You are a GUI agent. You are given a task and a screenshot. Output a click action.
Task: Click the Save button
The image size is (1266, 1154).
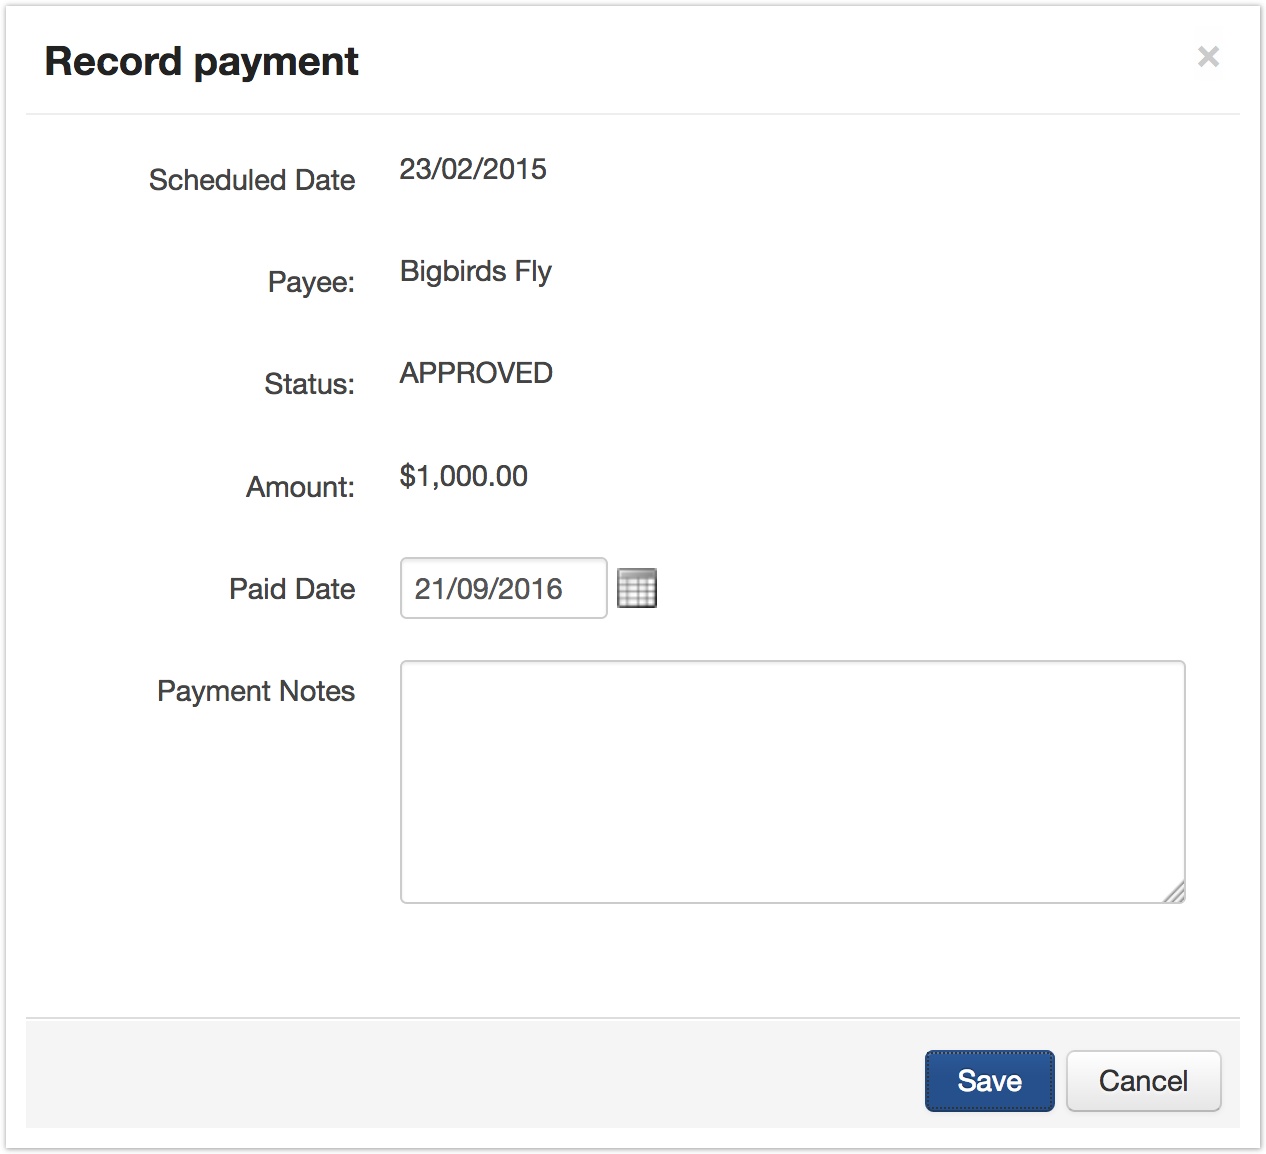[x=989, y=1080]
